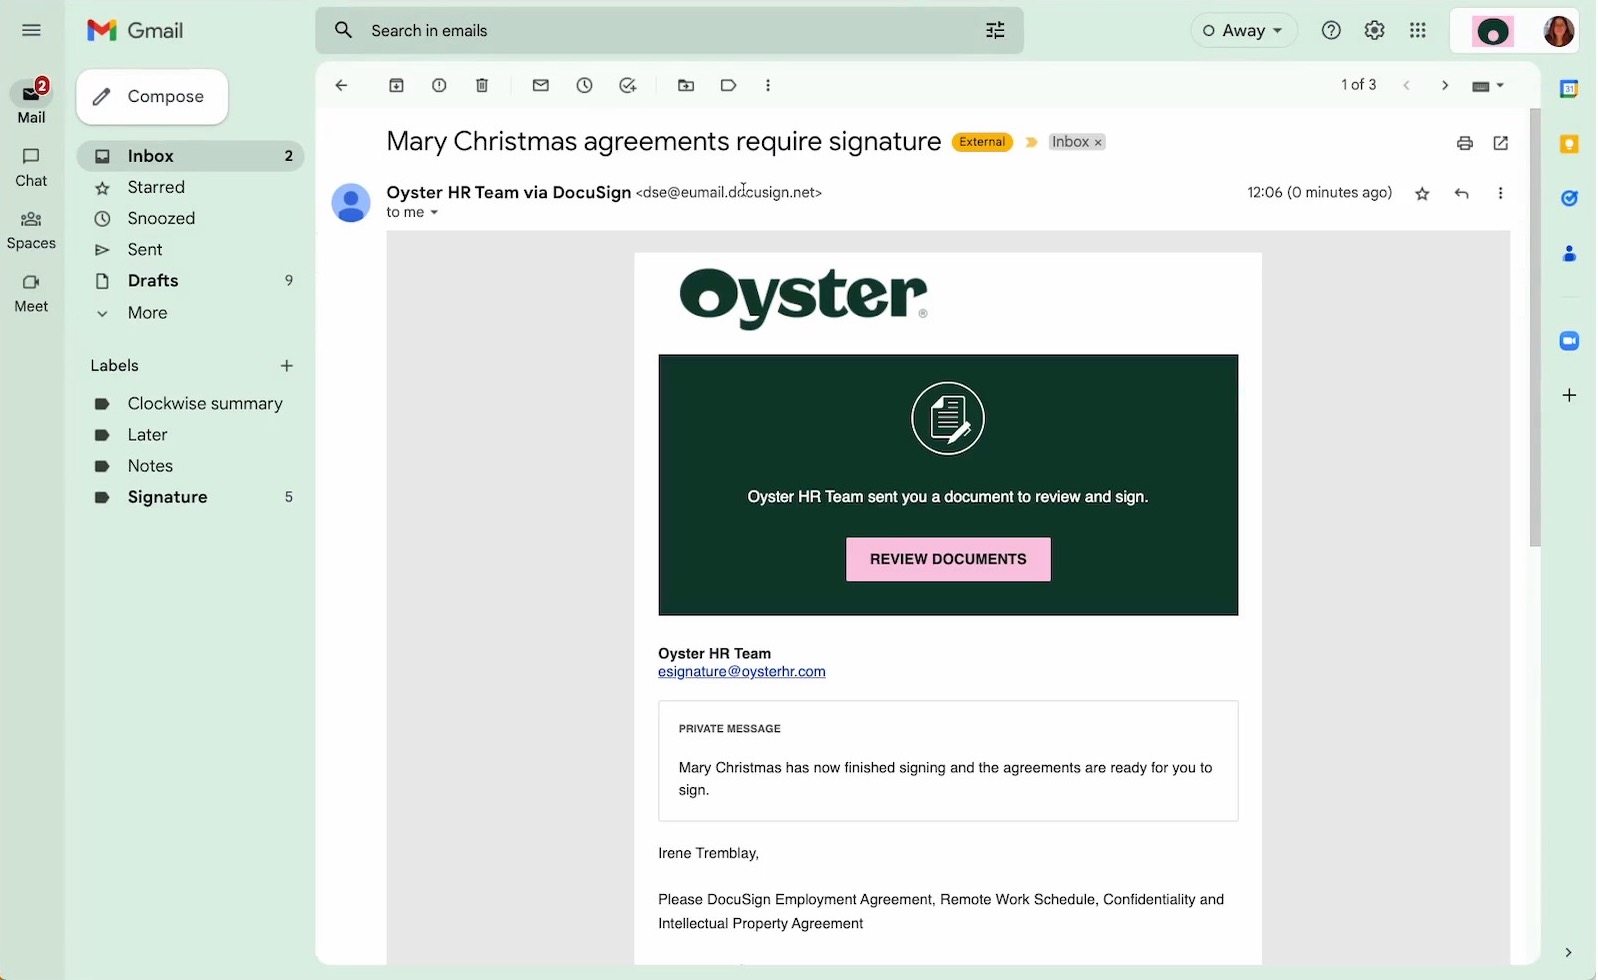Screen dimensions: 1598x980
Task: Open the Away status dropdown
Action: click(x=1243, y=31)
